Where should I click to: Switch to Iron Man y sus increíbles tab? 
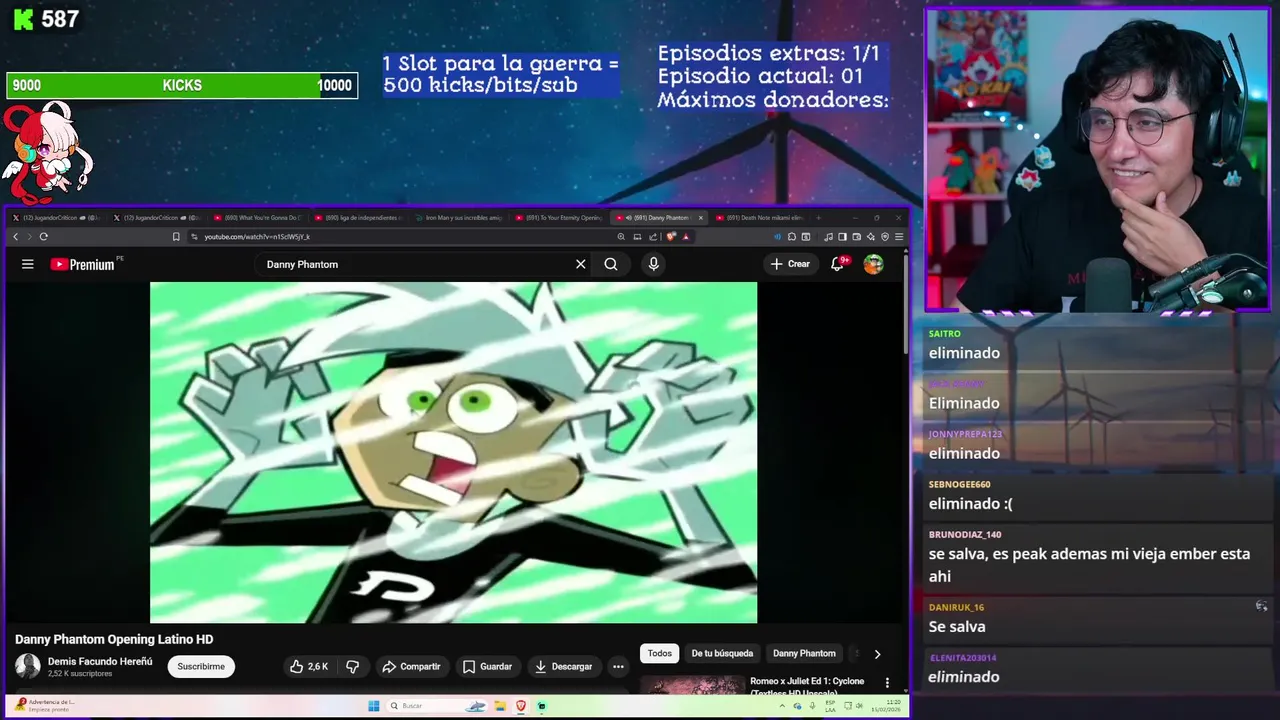(x=458, y=217)
